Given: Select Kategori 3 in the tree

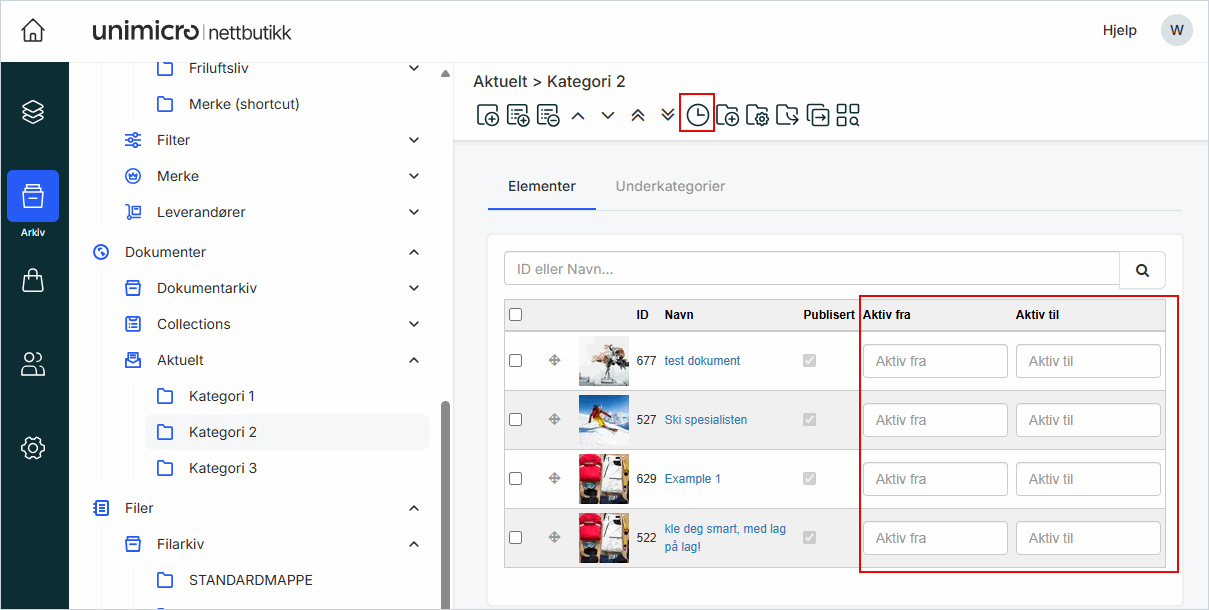Looking at the screenshot, I should (222, 468).
